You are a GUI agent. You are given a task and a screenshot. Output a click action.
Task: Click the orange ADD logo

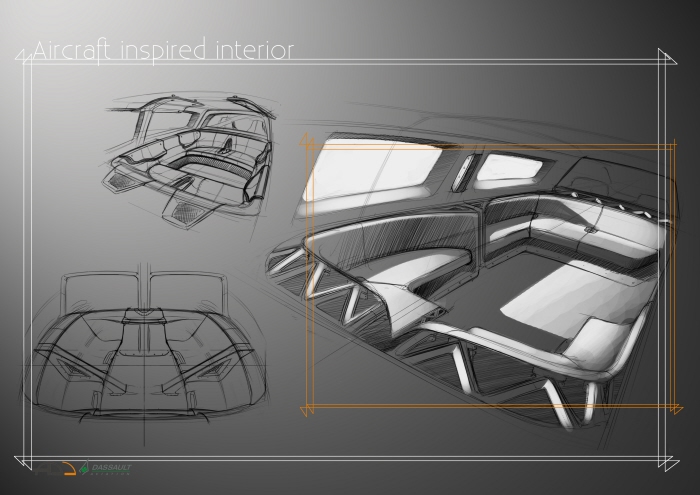tap(55, 470)
